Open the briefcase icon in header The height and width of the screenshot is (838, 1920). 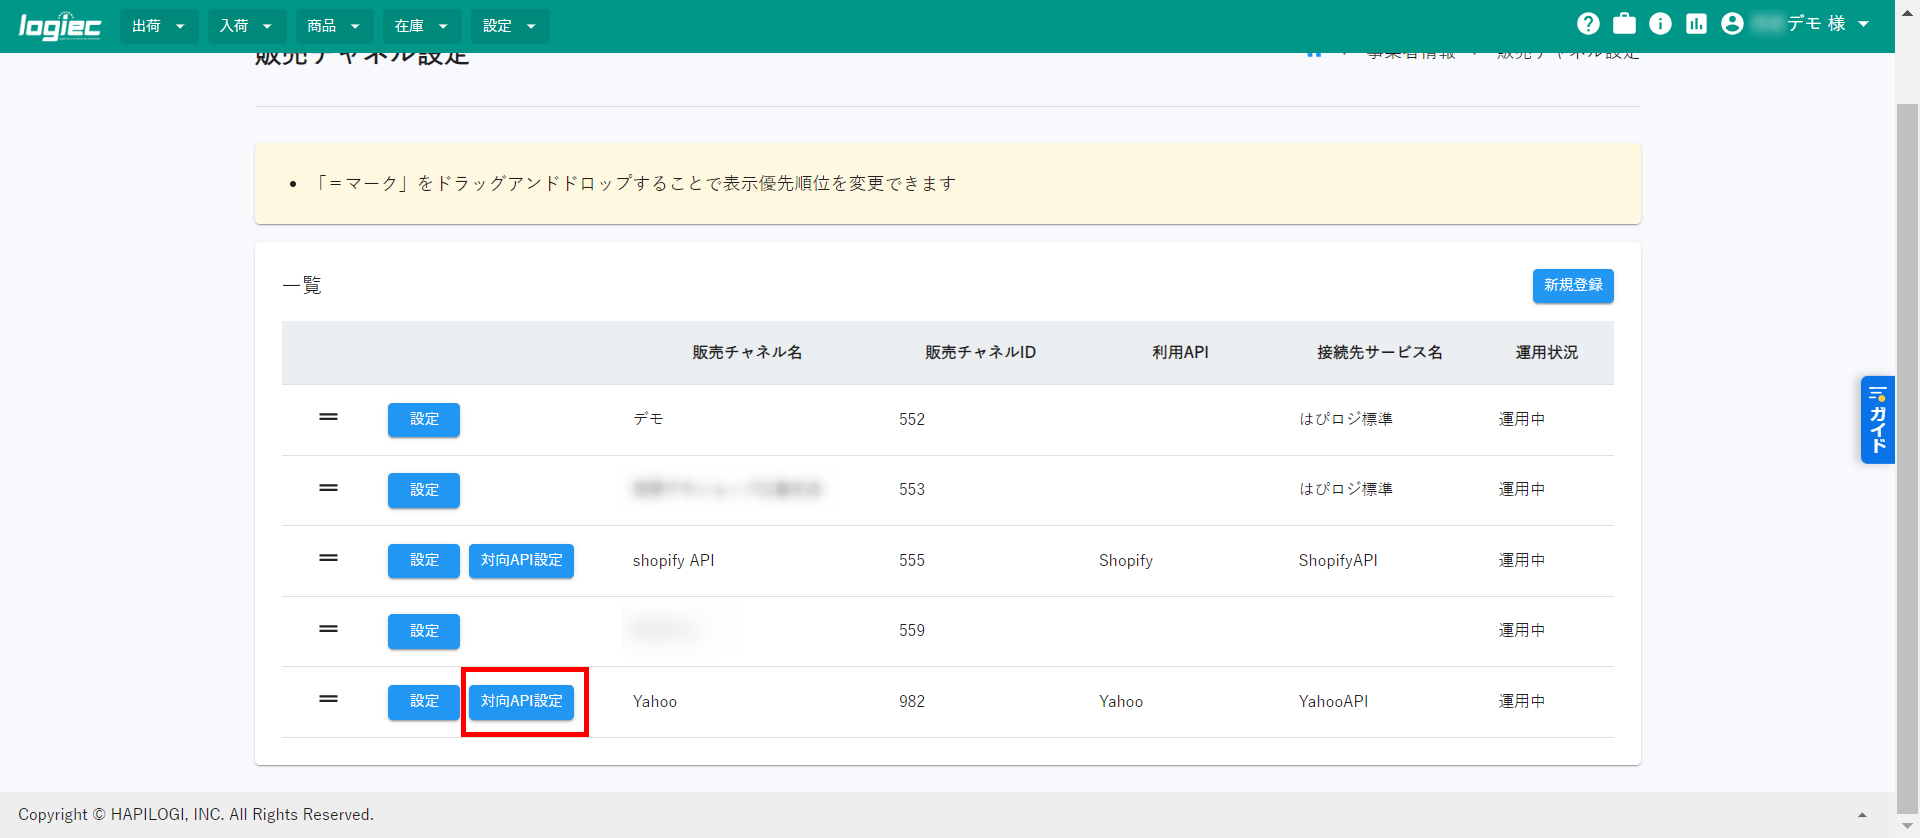tap(1624, 24)
